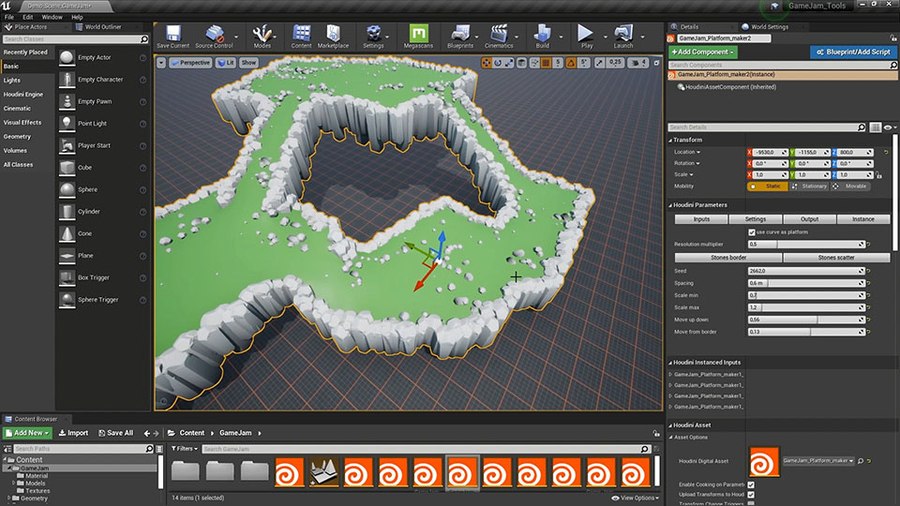Set mobility to Static
900x506 pixels.
coord(767,186)
